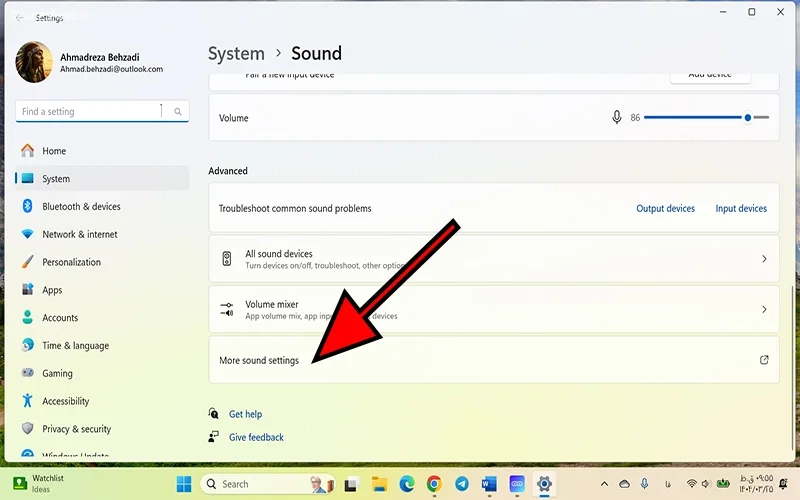Click the Settings back arrow

[x=20, y=18]
